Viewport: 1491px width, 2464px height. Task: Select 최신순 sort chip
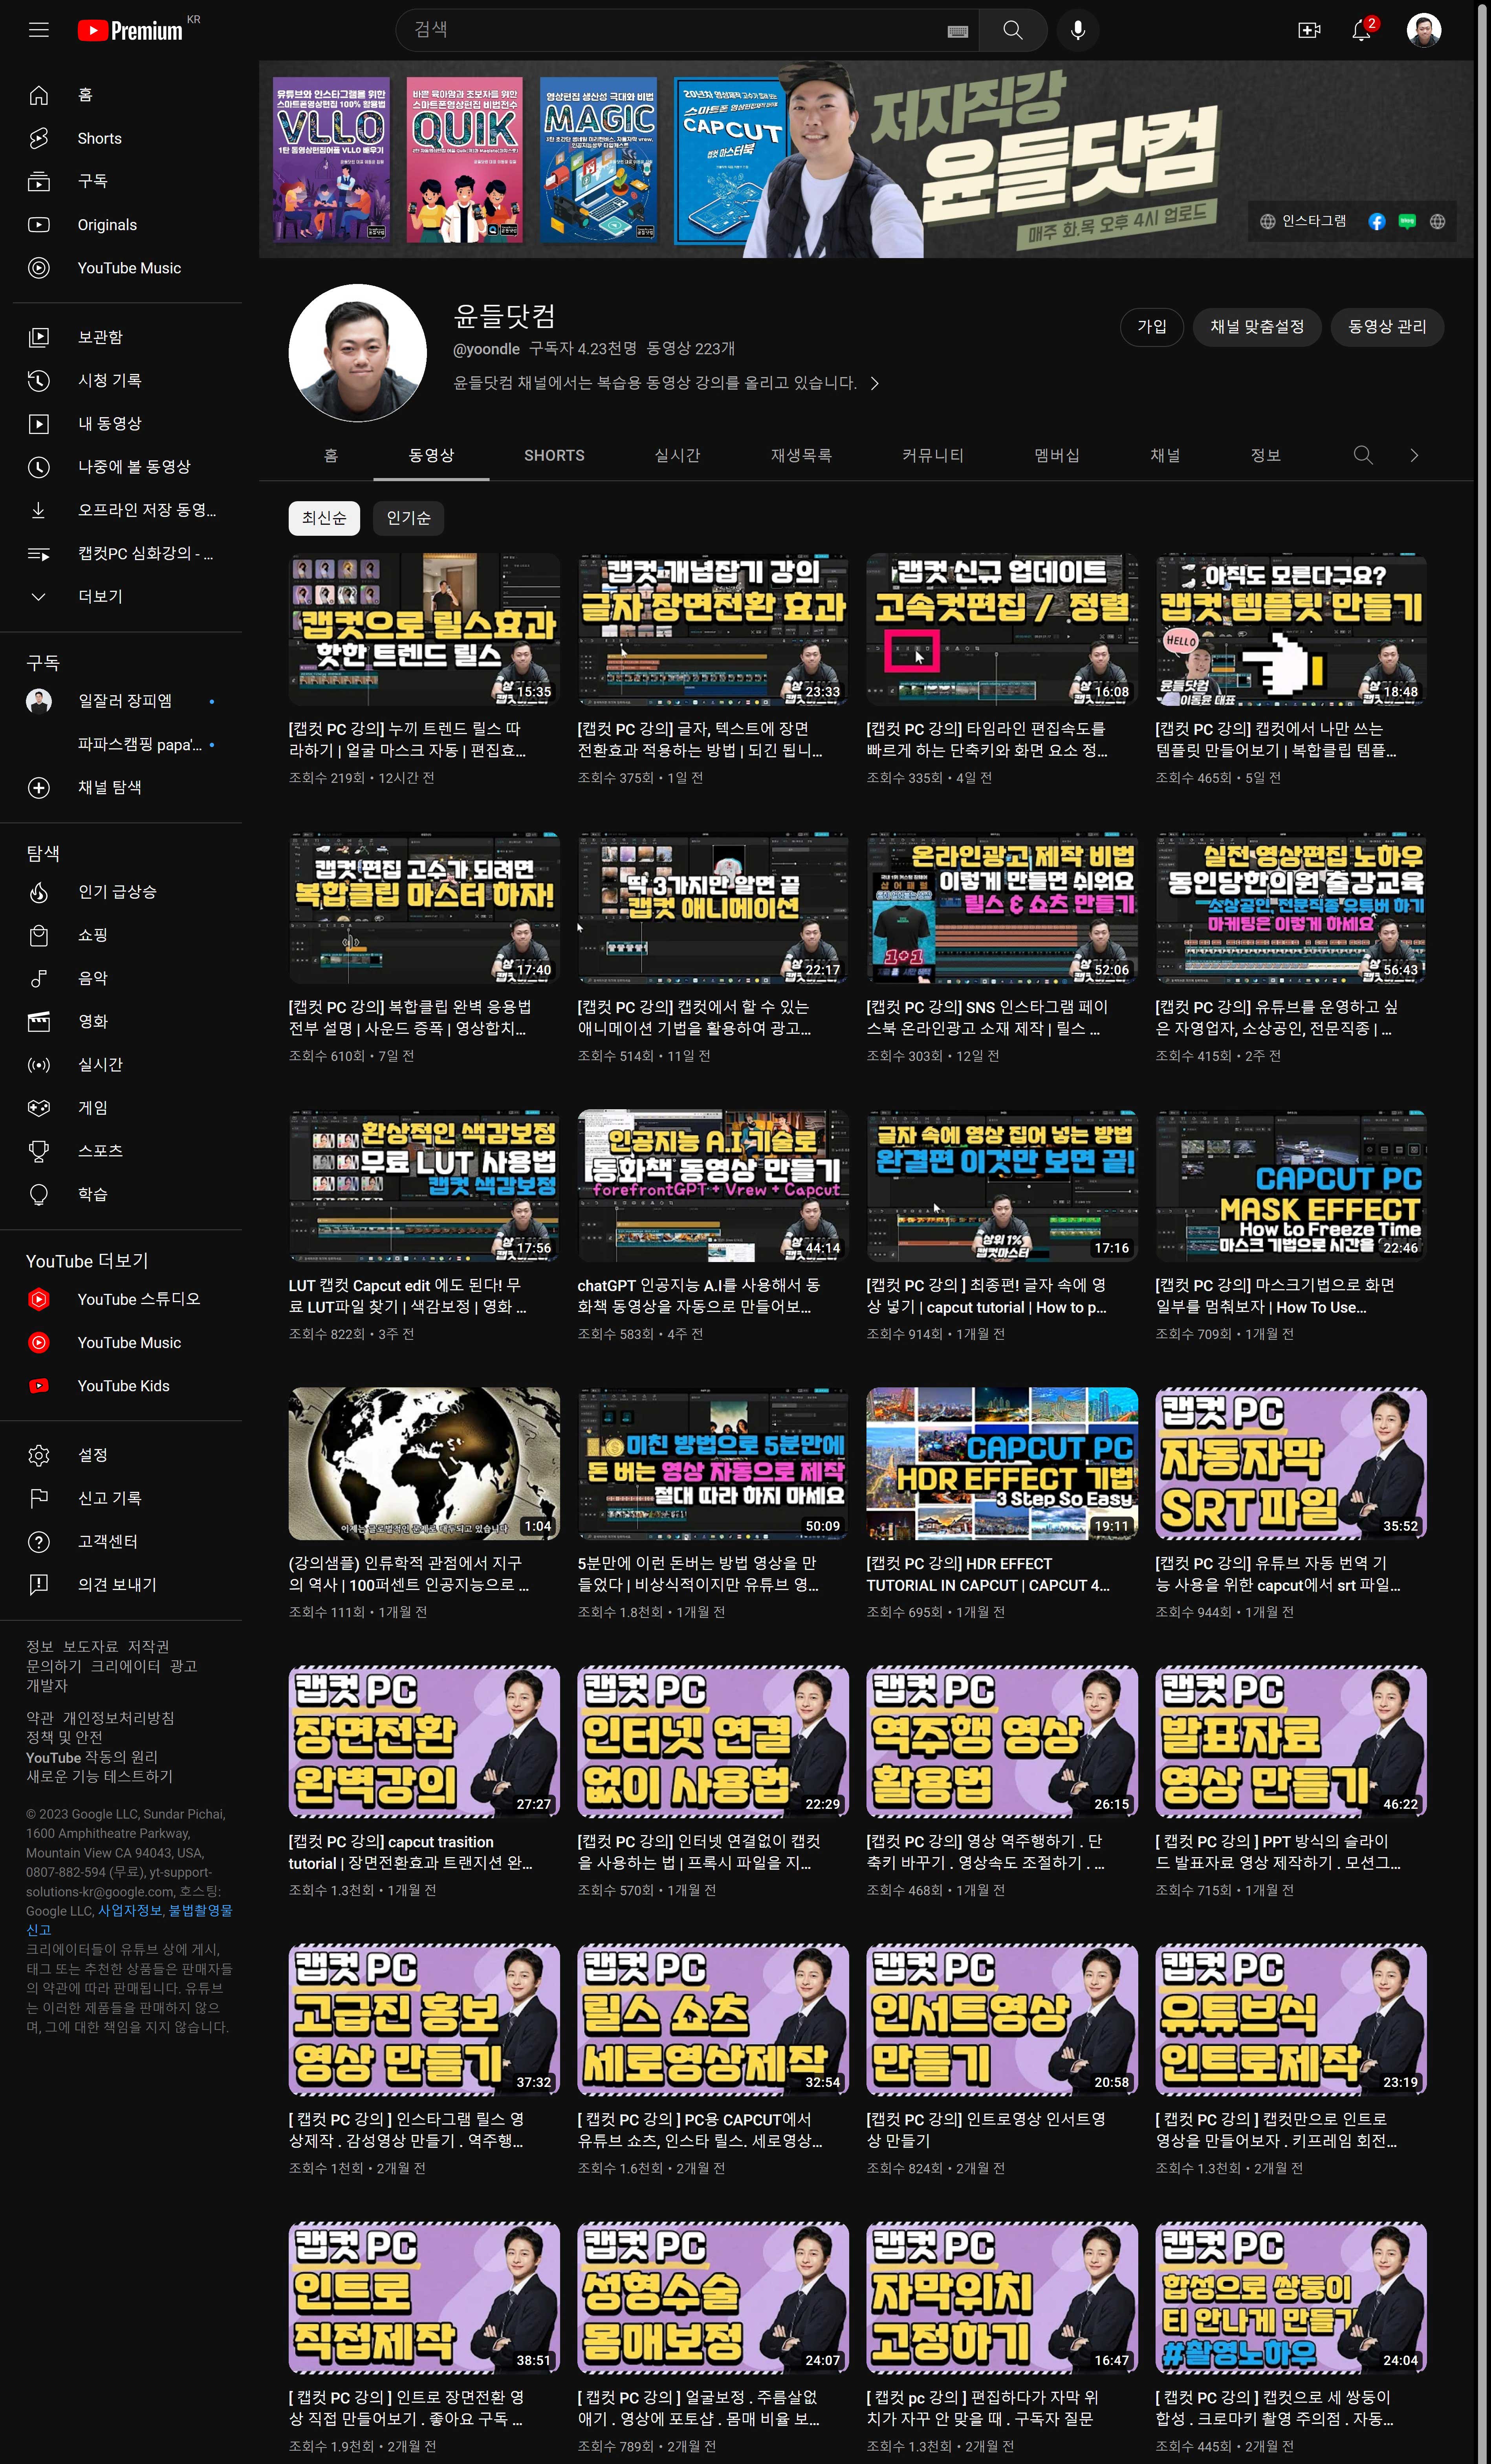pos(324,518)
